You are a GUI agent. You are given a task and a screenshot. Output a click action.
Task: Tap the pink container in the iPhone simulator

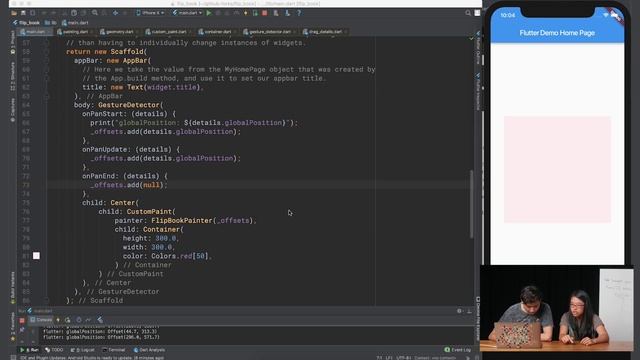click(557, 169)
